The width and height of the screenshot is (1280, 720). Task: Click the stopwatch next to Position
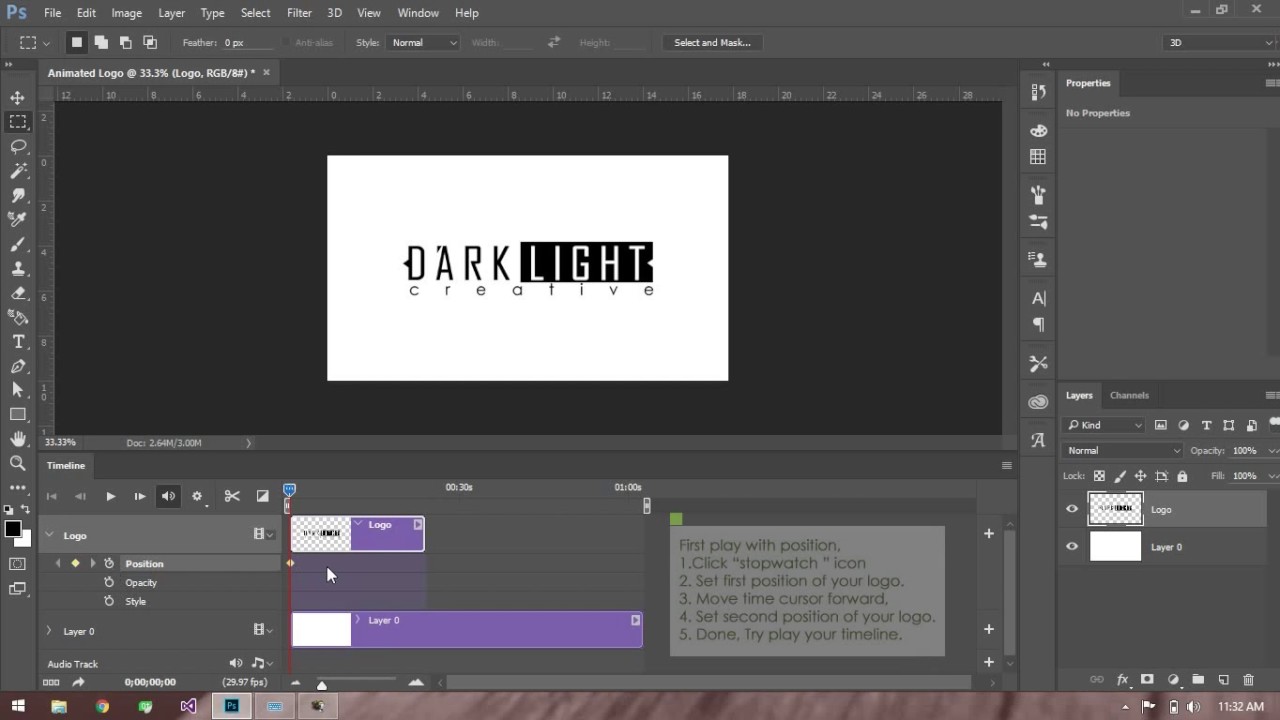(x=110, y=563)
